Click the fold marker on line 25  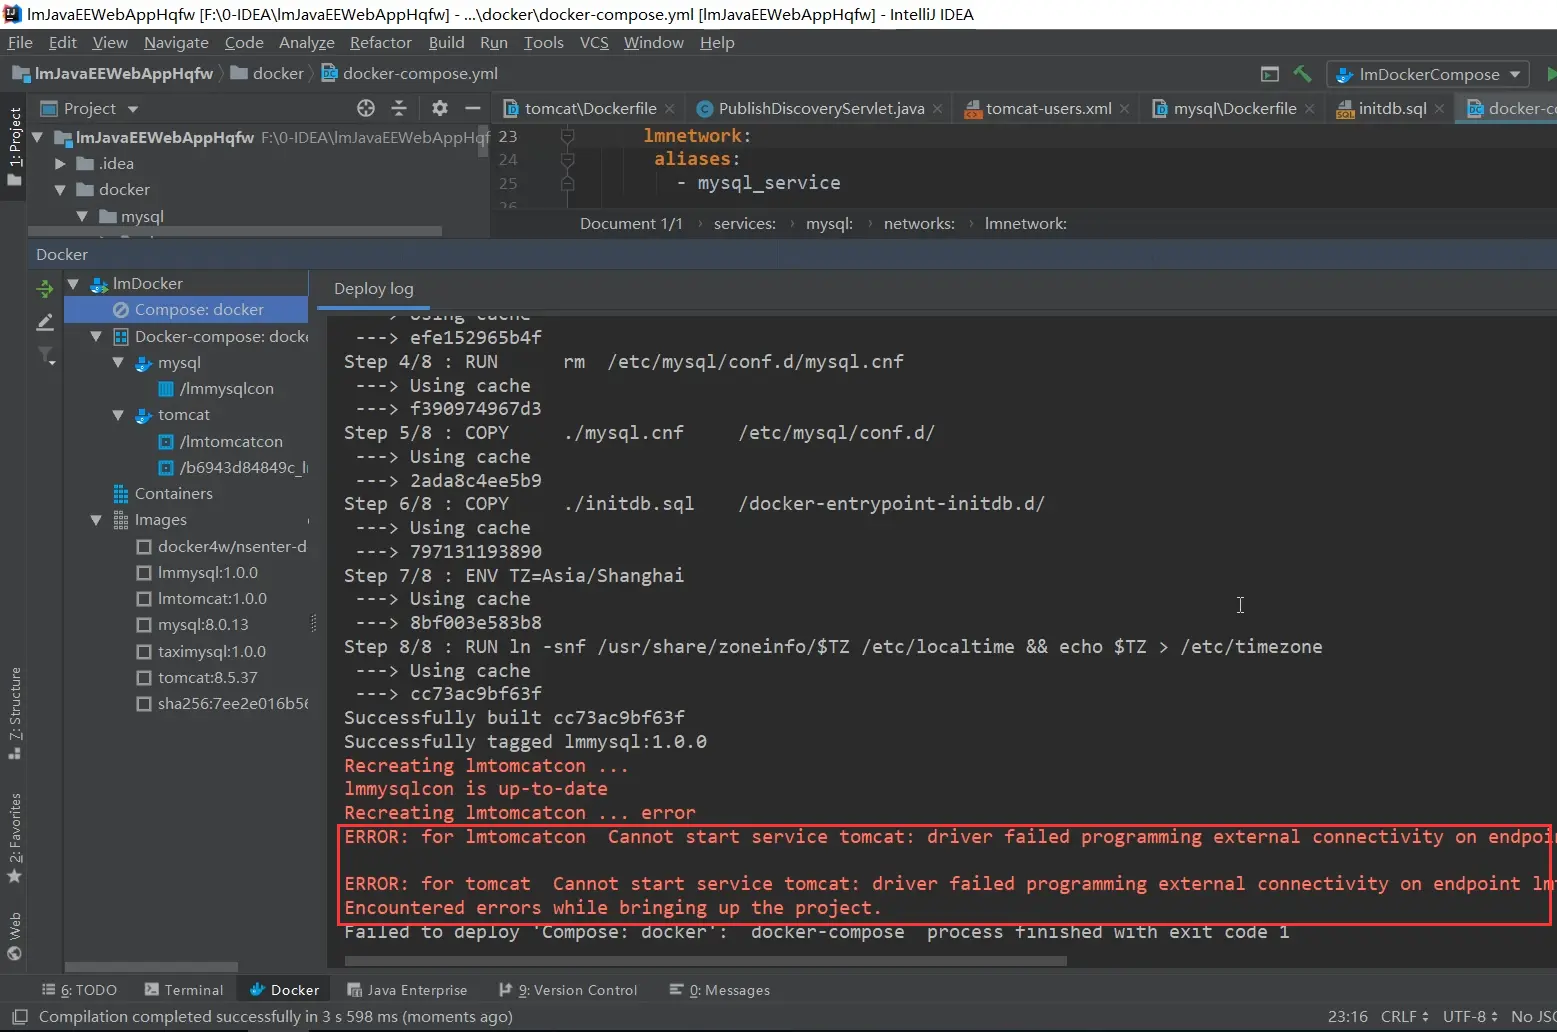click(567, 183)
